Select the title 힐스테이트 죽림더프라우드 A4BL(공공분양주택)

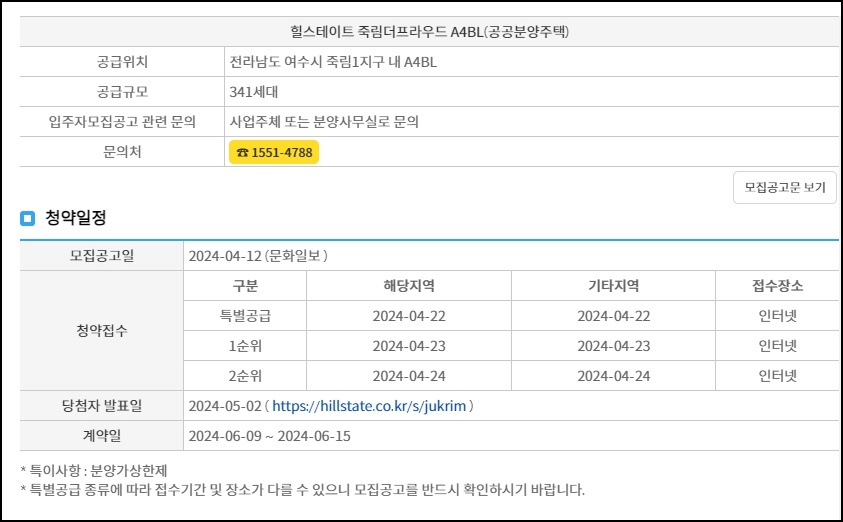pos(429,32)
